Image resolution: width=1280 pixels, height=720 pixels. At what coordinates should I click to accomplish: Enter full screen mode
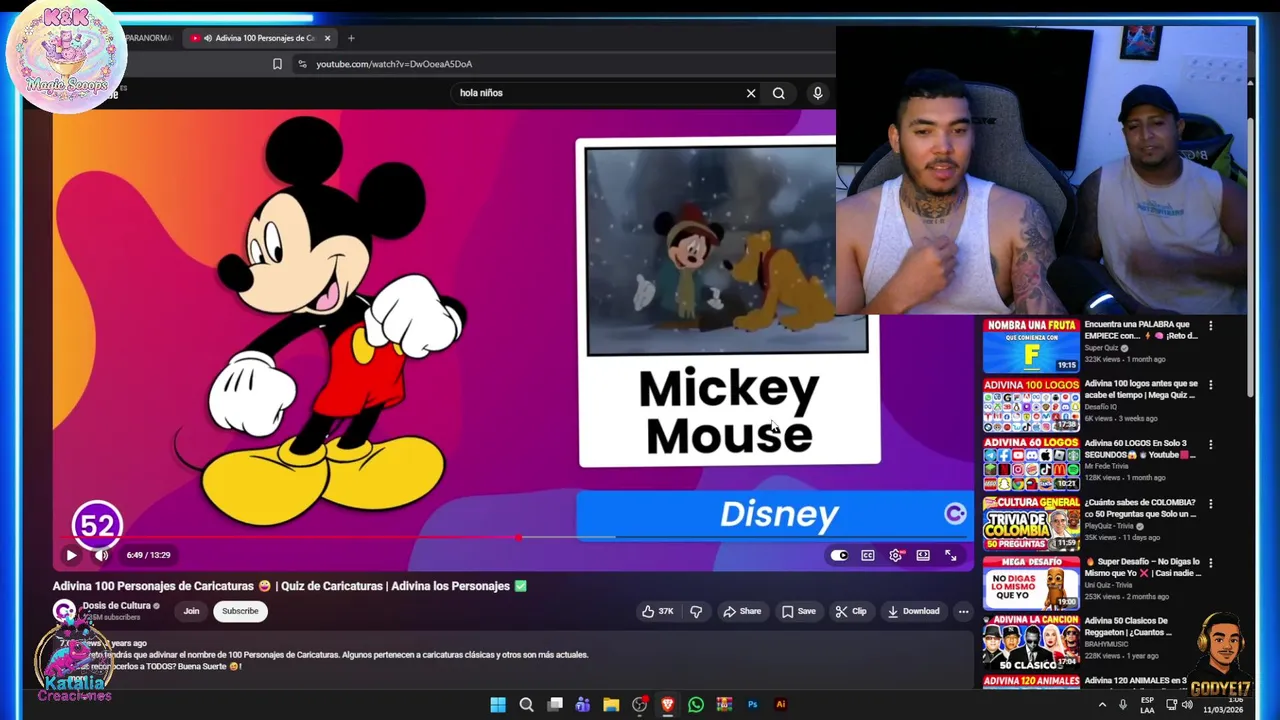(x=951, y=555)
